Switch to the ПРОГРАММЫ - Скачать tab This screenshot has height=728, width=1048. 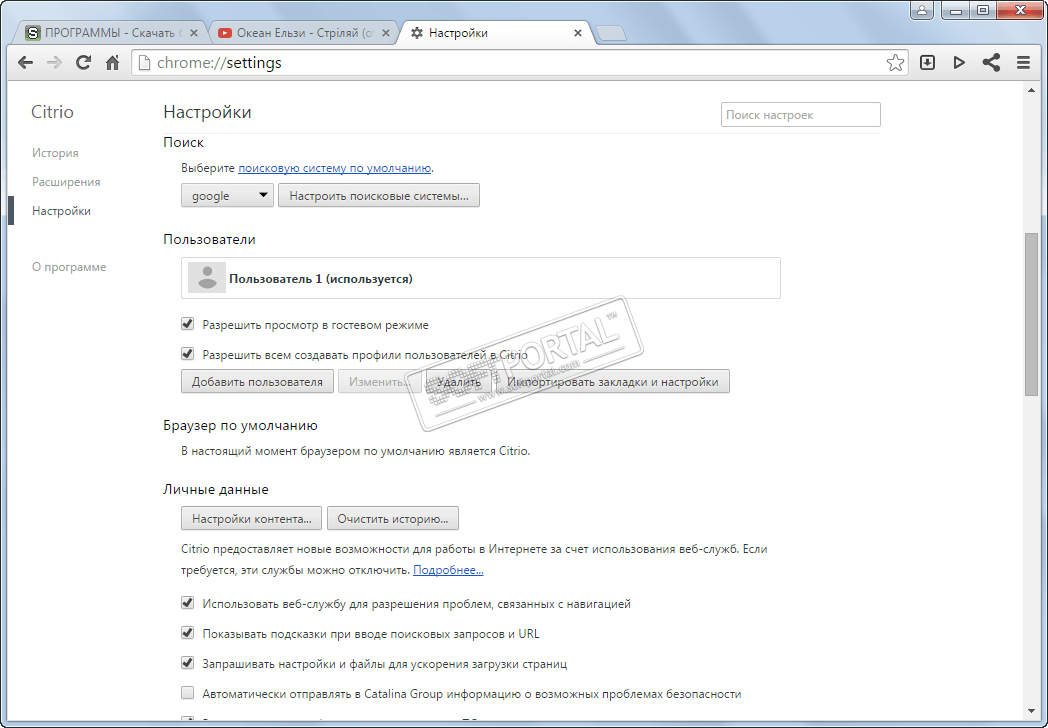pos(111,33)
